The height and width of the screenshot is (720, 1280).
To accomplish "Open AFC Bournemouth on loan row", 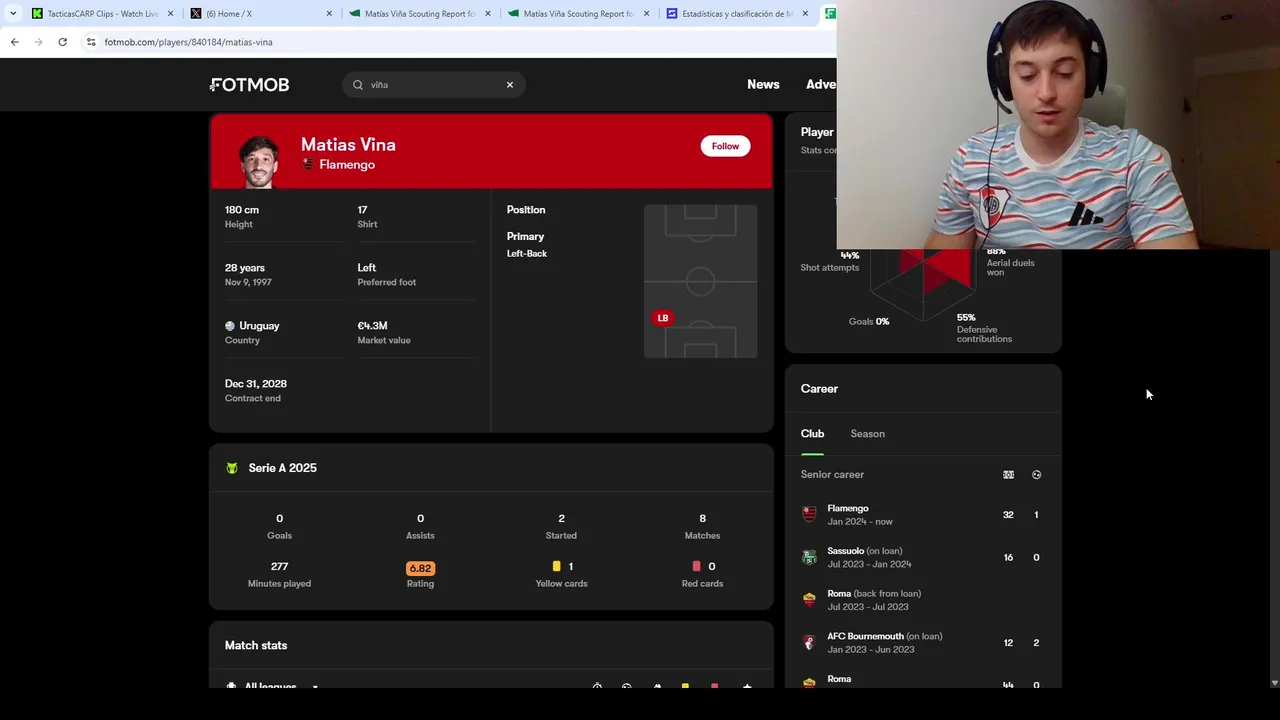I will [922, 643].
